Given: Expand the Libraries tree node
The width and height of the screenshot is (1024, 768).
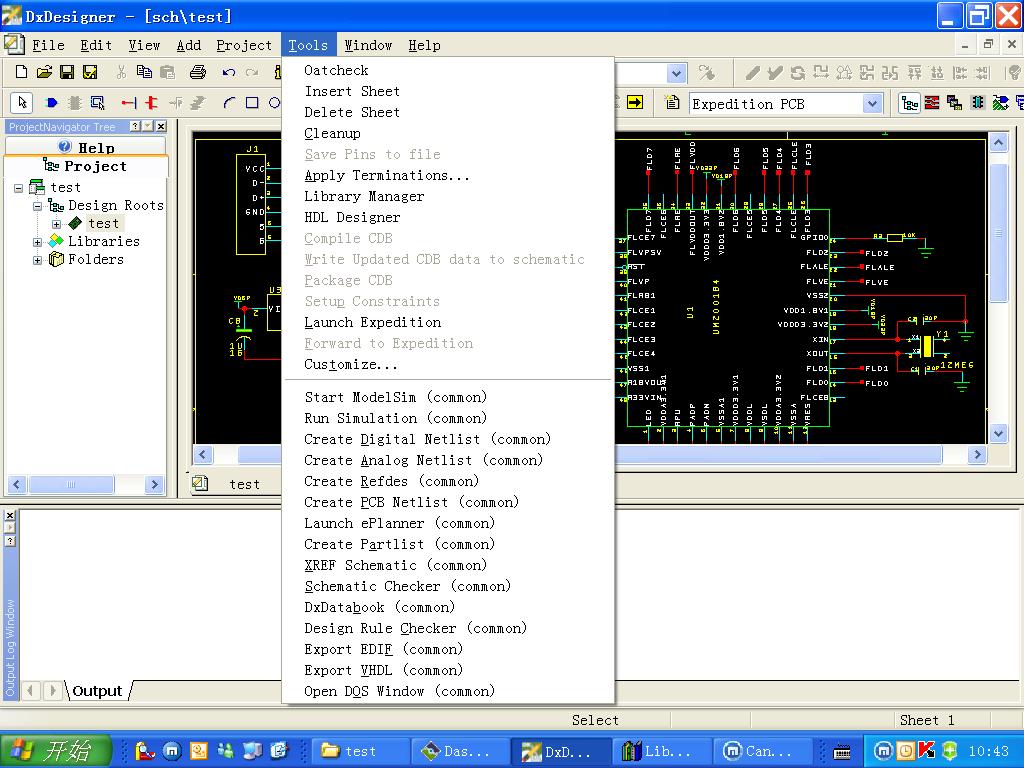Looking at the screenshot, I should pos(38,242).
